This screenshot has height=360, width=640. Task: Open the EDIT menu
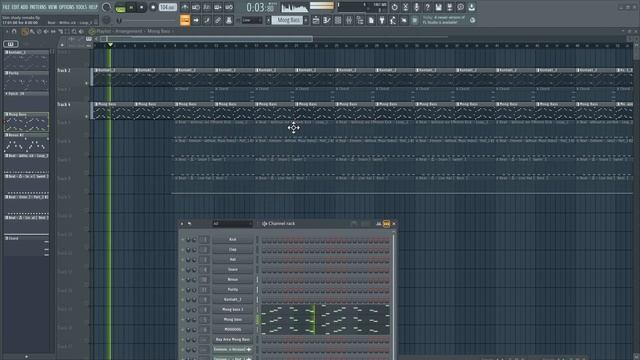[15, 7]
